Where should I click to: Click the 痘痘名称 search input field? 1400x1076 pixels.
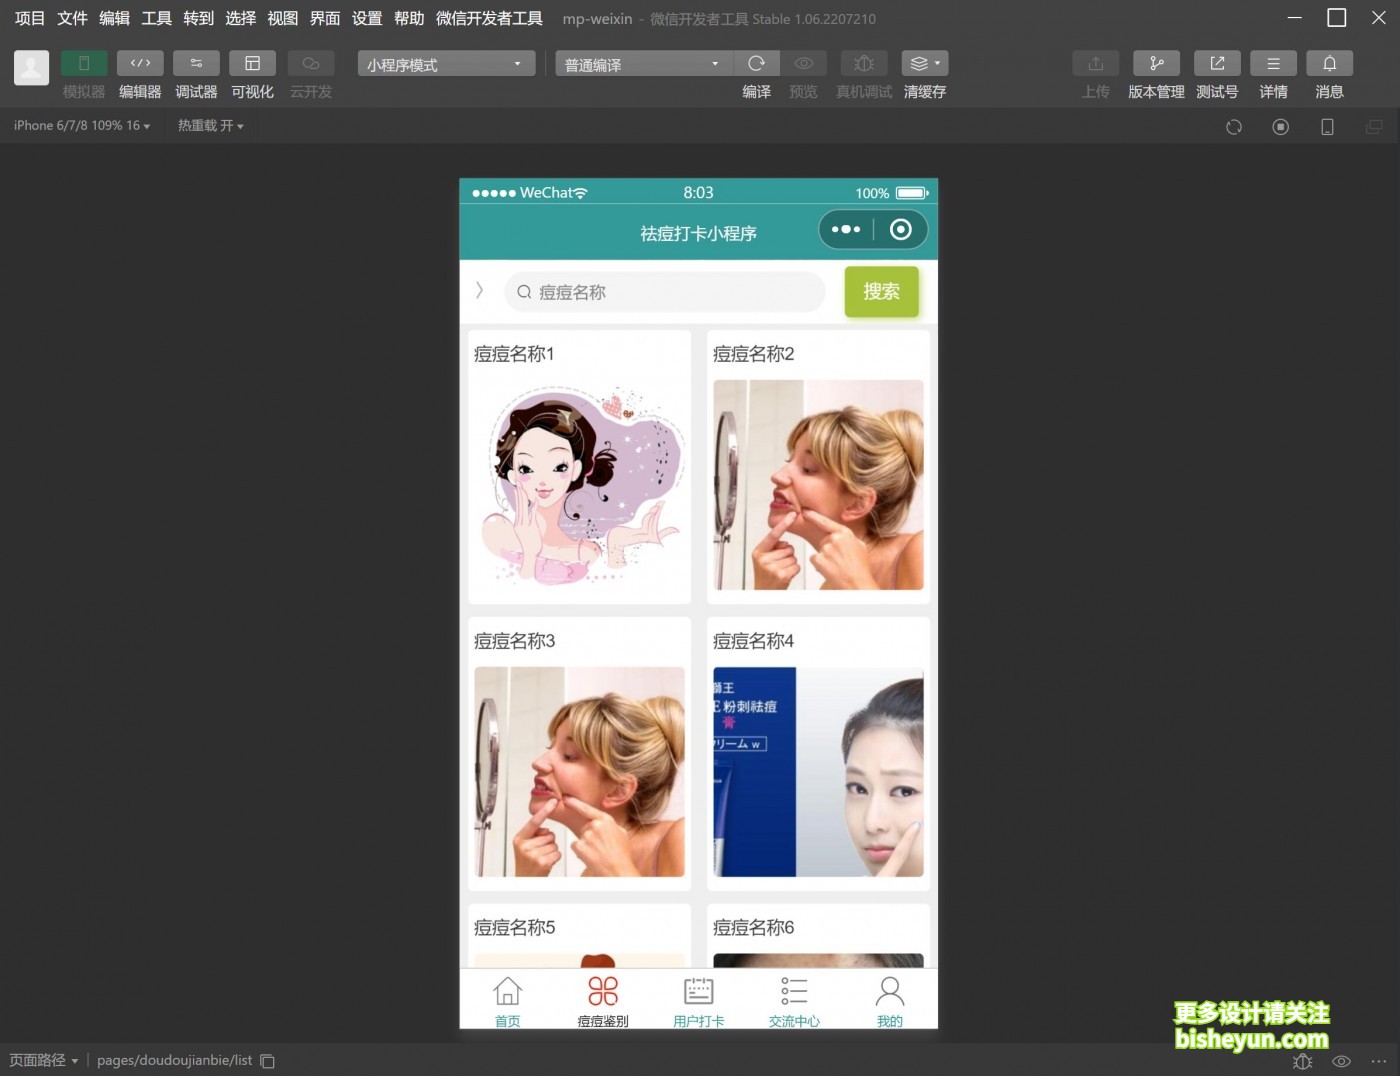pos(665,292)
